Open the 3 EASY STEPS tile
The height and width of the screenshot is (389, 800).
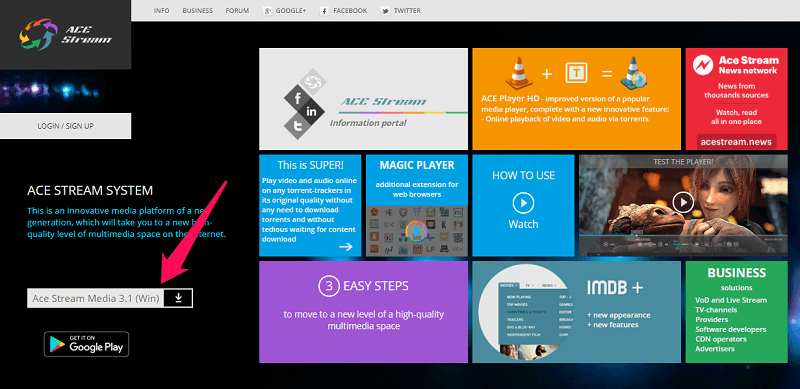[x=363, y=312]
